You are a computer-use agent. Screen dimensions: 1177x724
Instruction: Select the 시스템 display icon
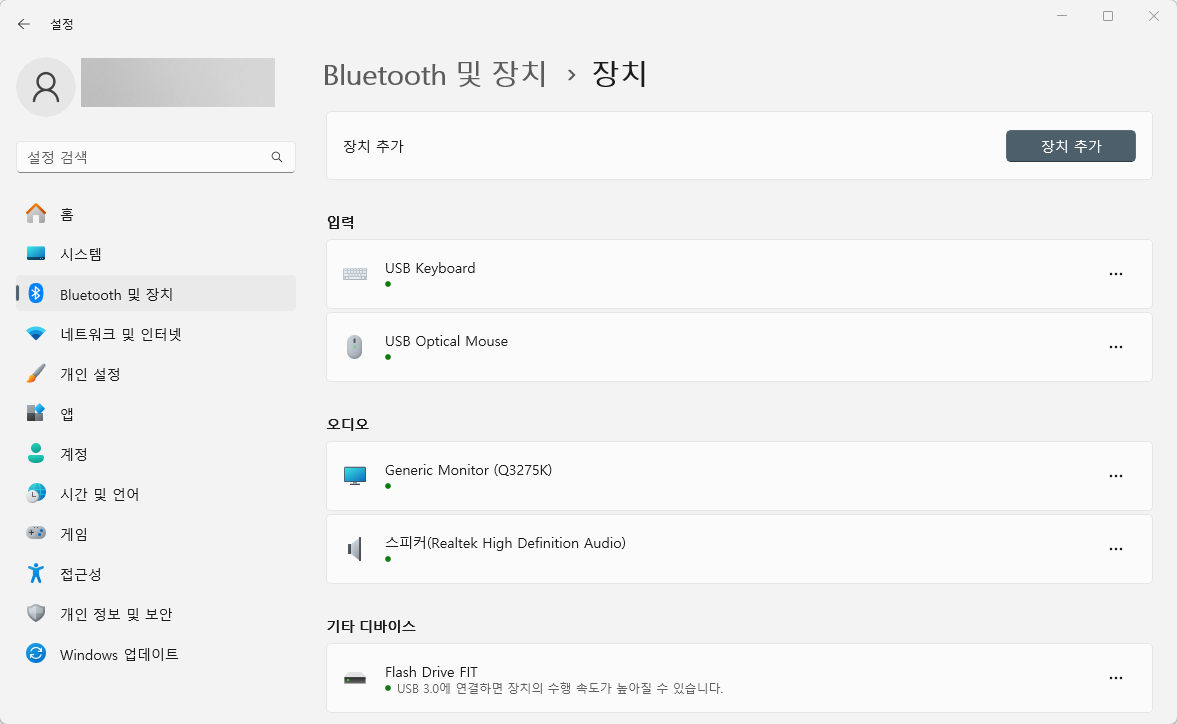36,254
